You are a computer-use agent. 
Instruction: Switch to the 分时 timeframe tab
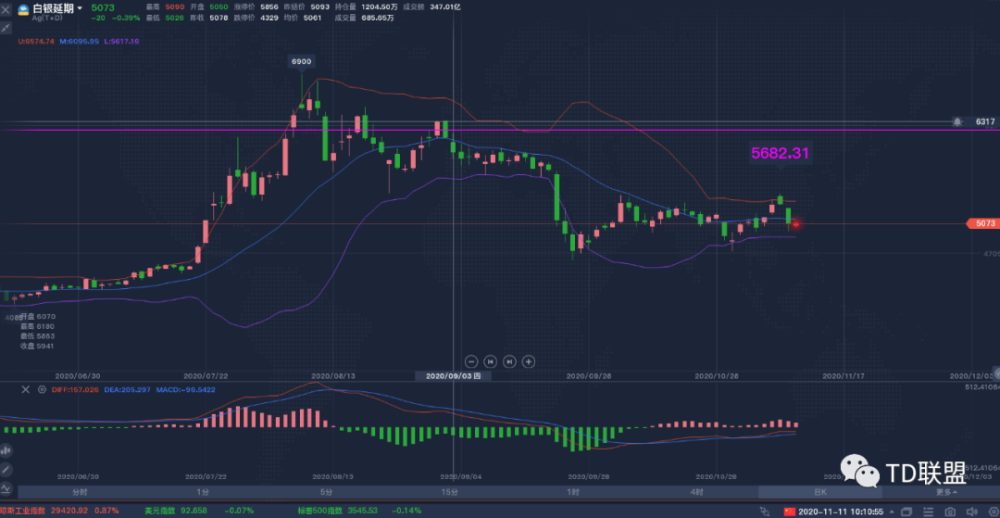pos(79,492)
